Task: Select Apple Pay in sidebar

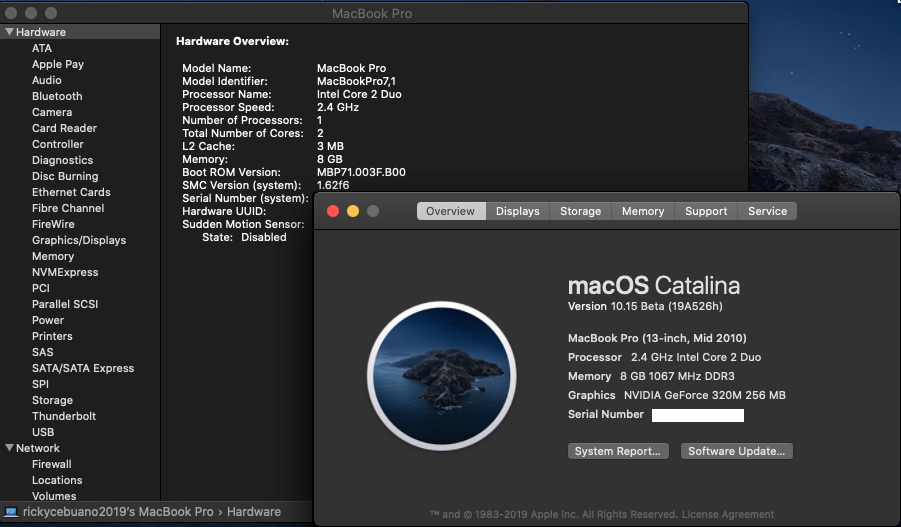Action: point(58,64)
